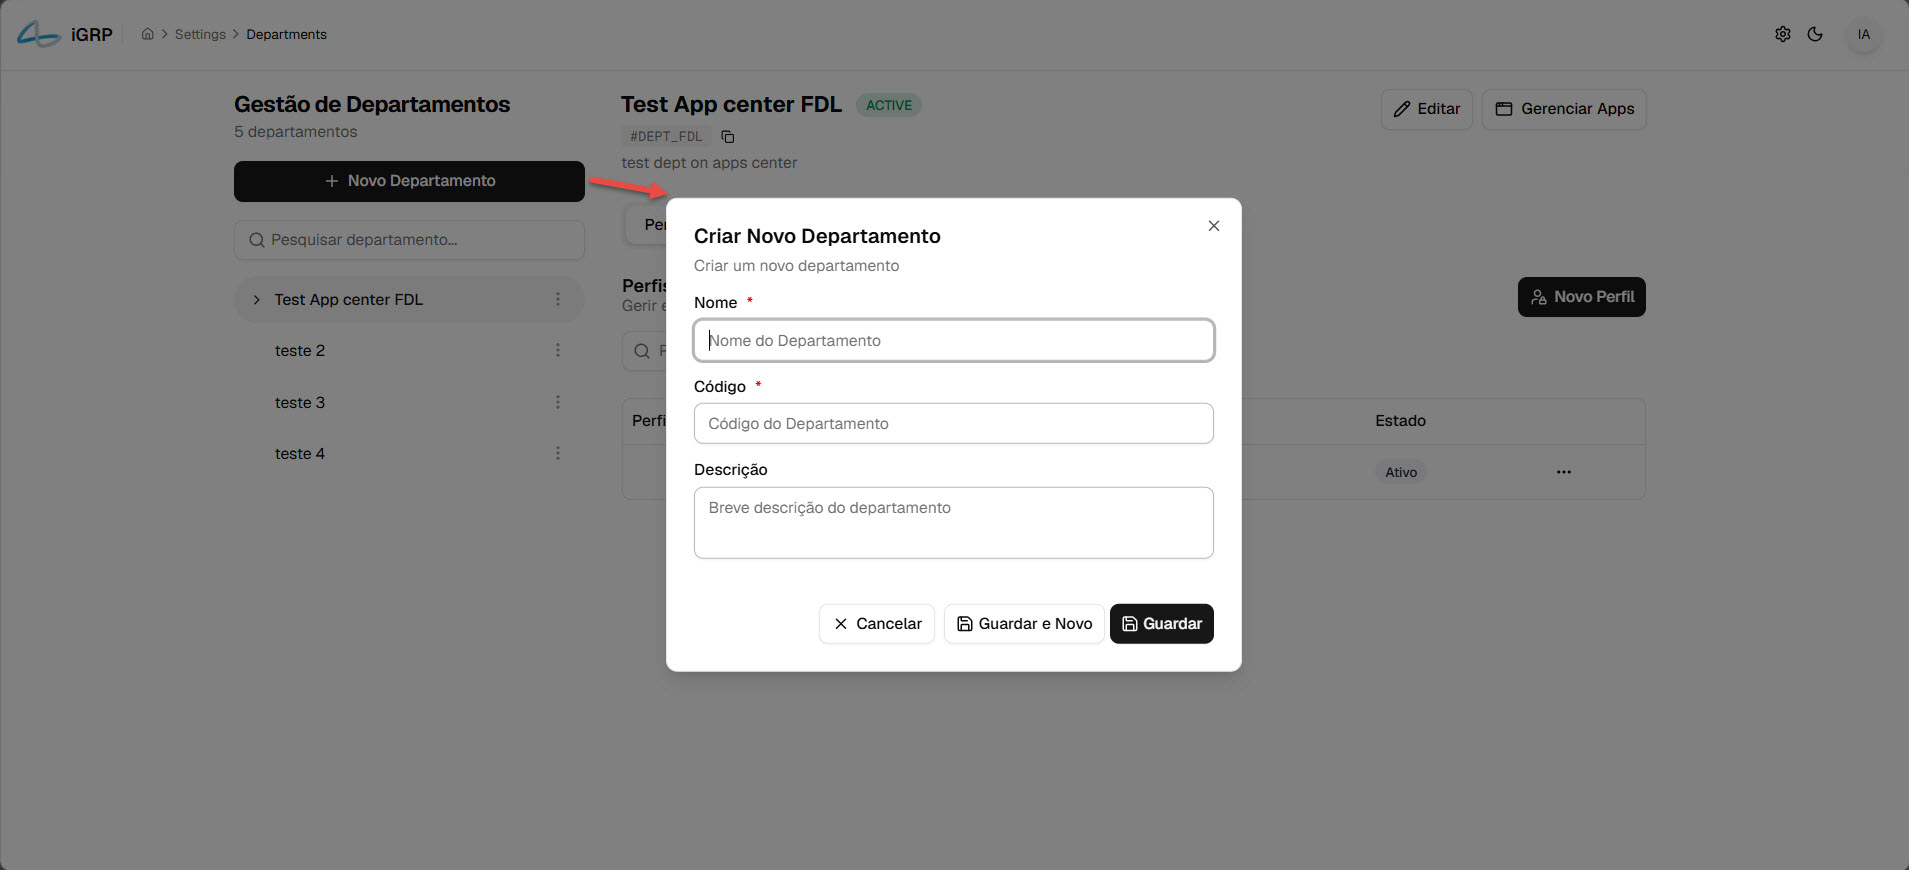
Task: Click Novo Departamento button
Action: point(409,181)
